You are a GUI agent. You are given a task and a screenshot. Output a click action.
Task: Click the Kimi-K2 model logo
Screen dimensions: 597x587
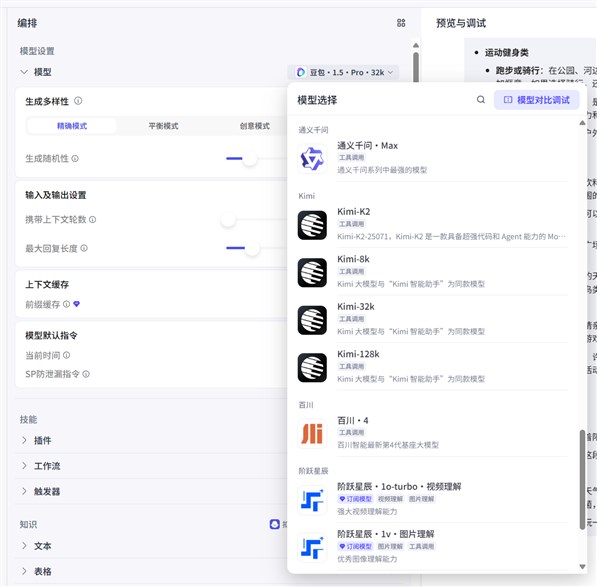point(312,225)
